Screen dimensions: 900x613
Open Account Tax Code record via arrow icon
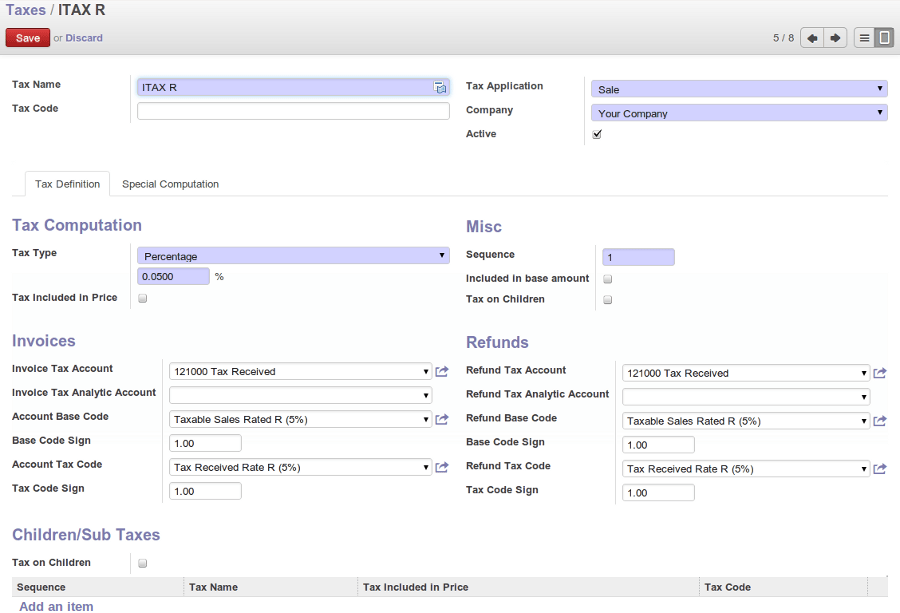(x=442, y=468)
